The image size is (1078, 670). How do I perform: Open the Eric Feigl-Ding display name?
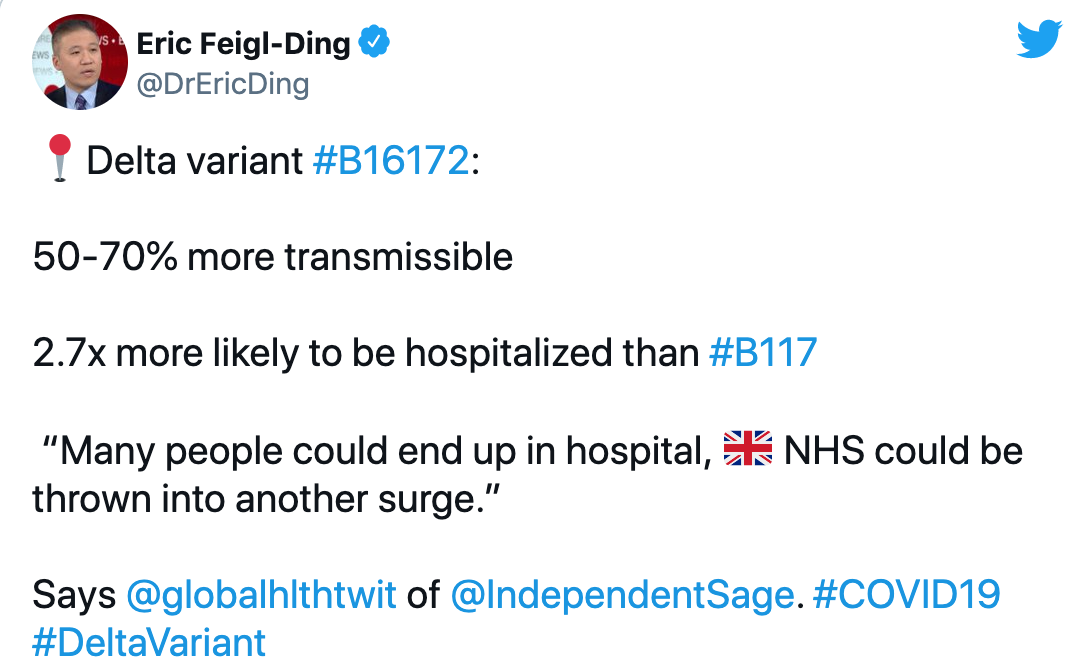pos(243,43)
